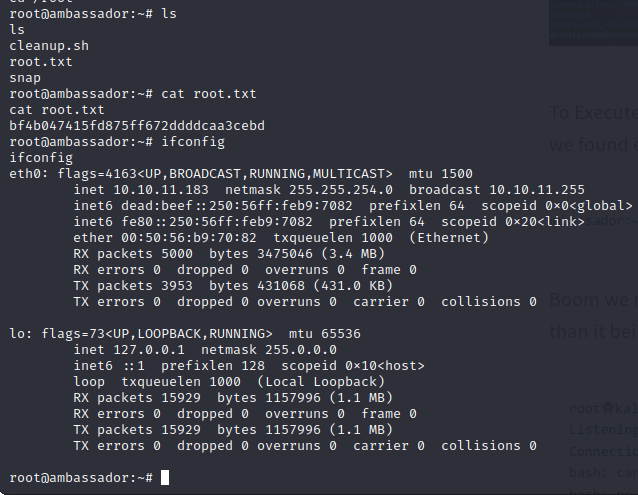Click the loopback address 127.0.0.1
The height and width of the screenshot is (495, 638).
149,350
